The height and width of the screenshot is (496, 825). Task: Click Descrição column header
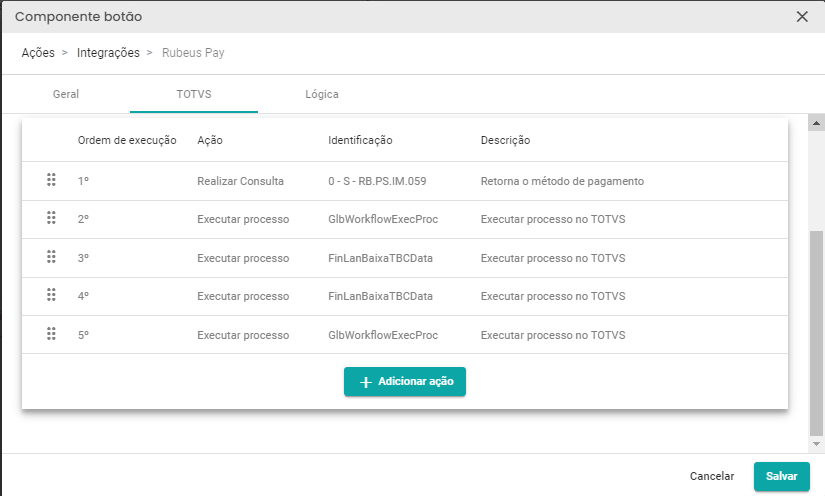(505, 140)
